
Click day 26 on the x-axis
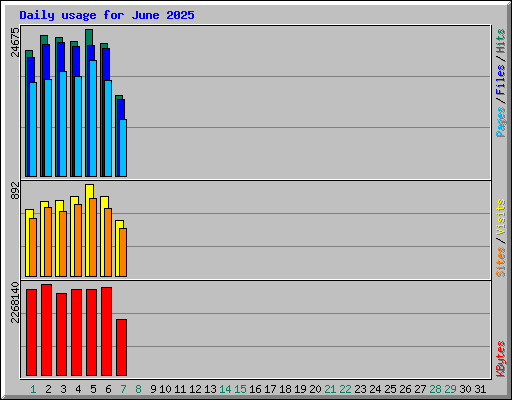(x=405, y=389)
